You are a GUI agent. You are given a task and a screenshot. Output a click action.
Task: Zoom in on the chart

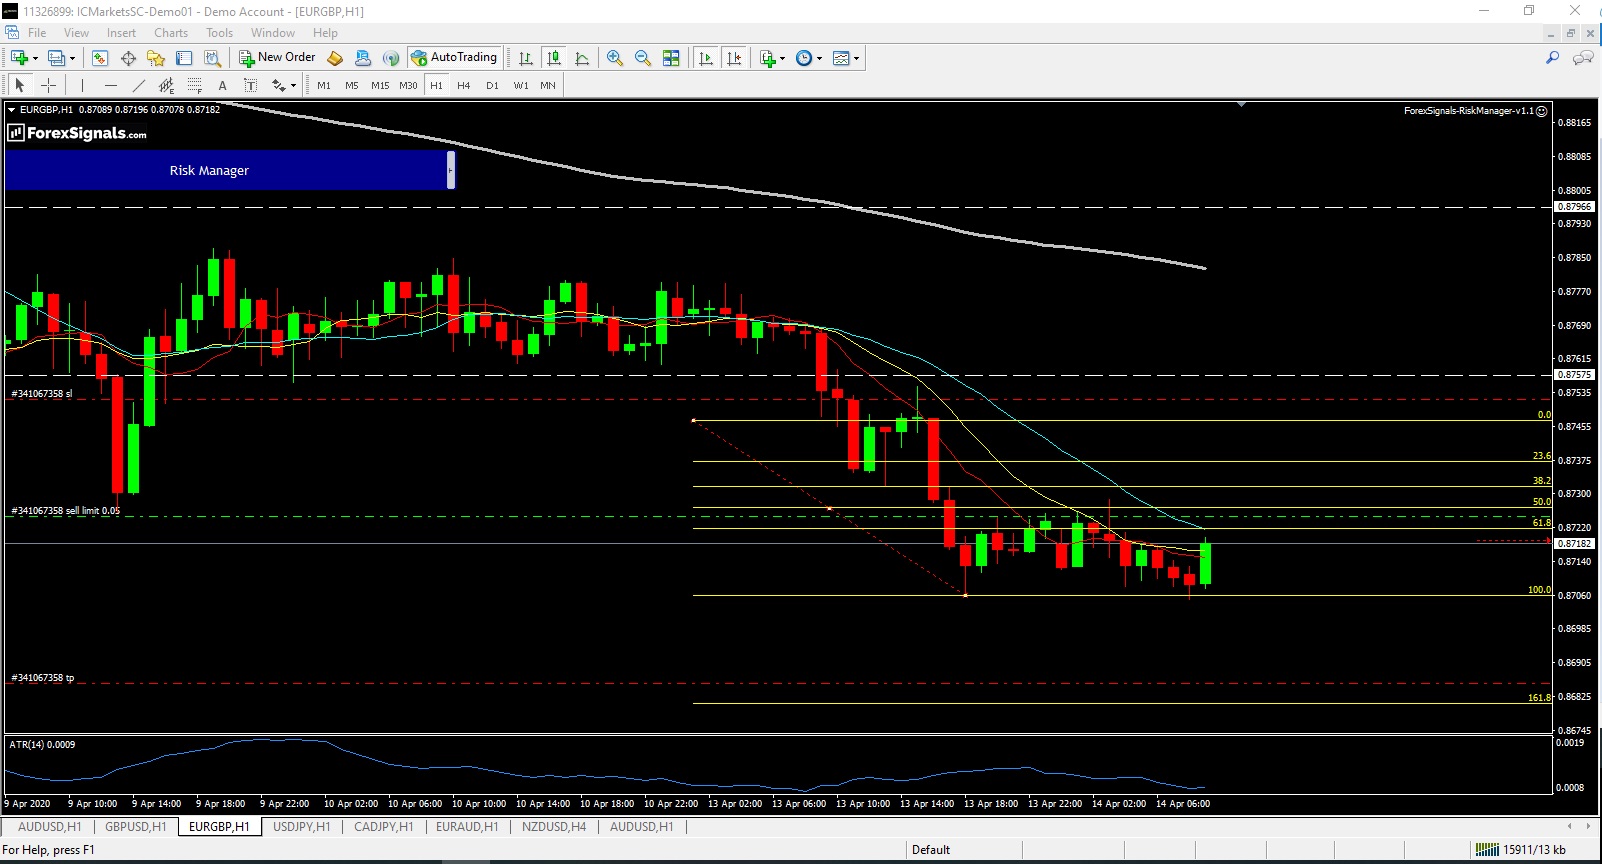[615, 58]
